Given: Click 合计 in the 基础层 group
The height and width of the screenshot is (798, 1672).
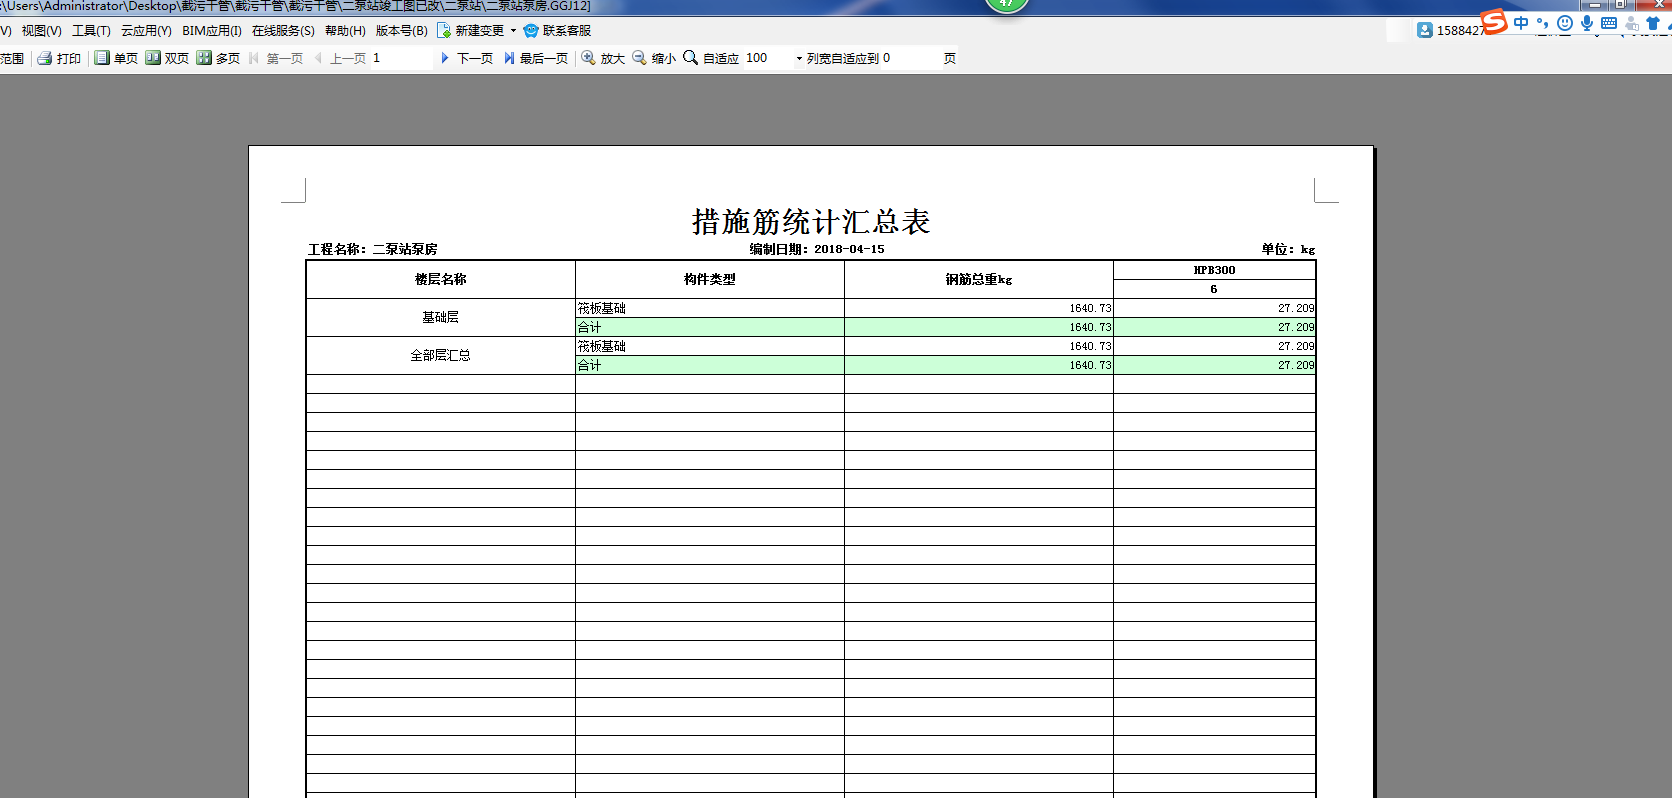Looking at the screenshot, I should pos(710,327).
